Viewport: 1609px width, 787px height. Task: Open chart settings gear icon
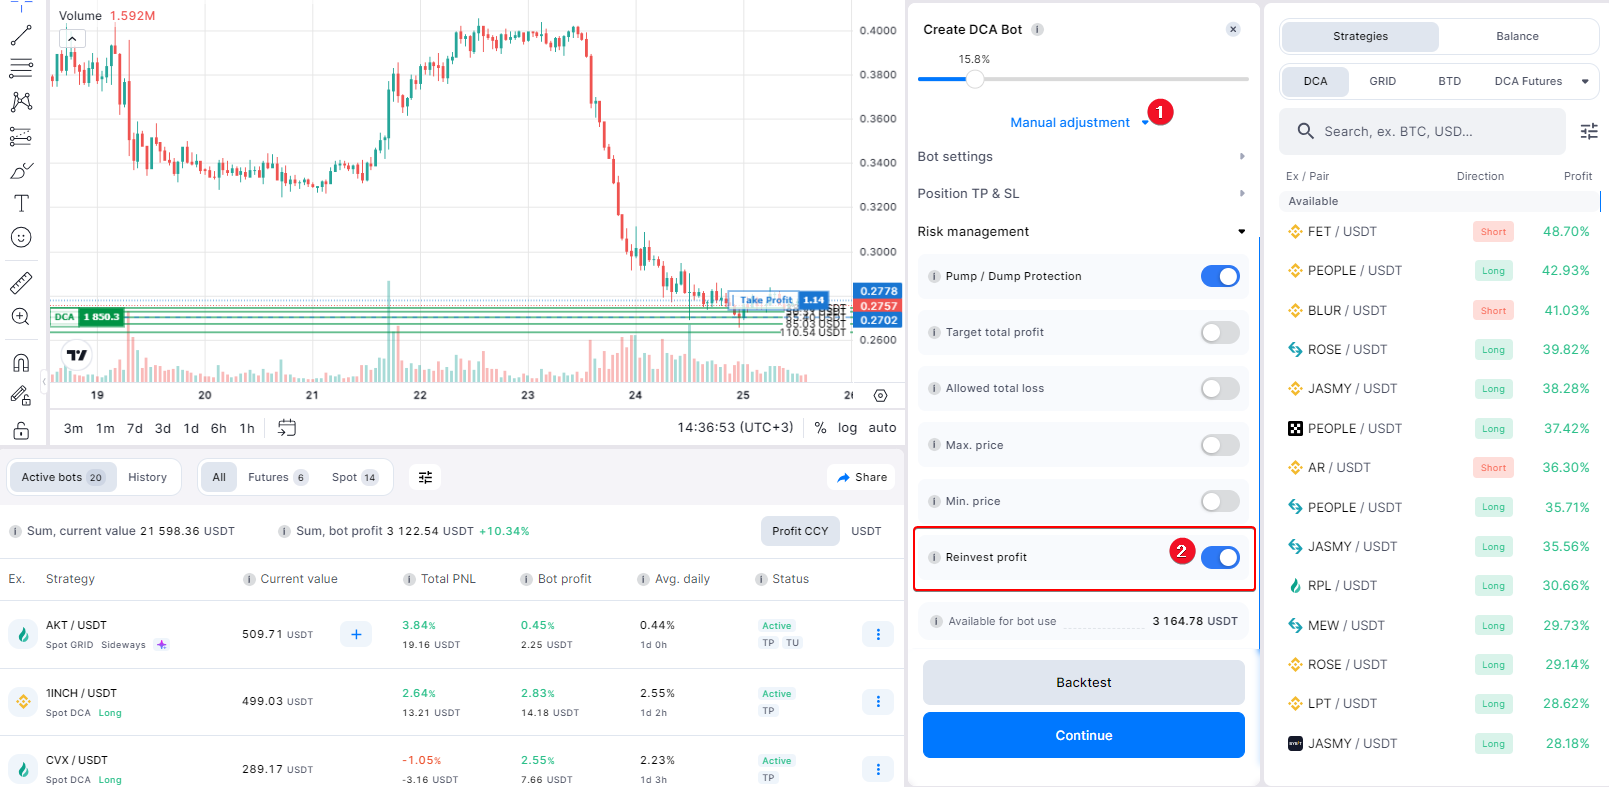(880, 396)
